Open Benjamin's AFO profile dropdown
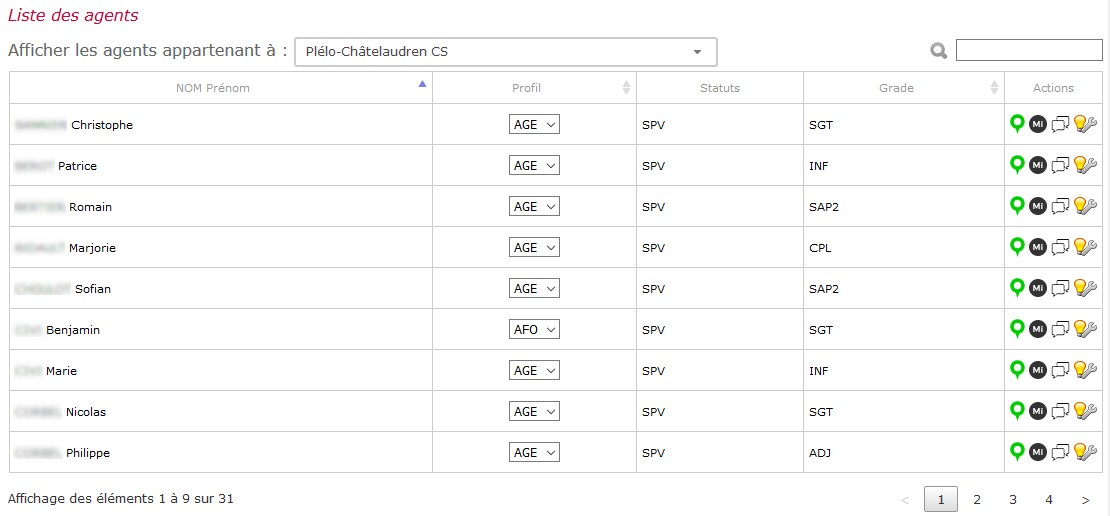This screenshot has width=1110, height=516. coord(534,330)
